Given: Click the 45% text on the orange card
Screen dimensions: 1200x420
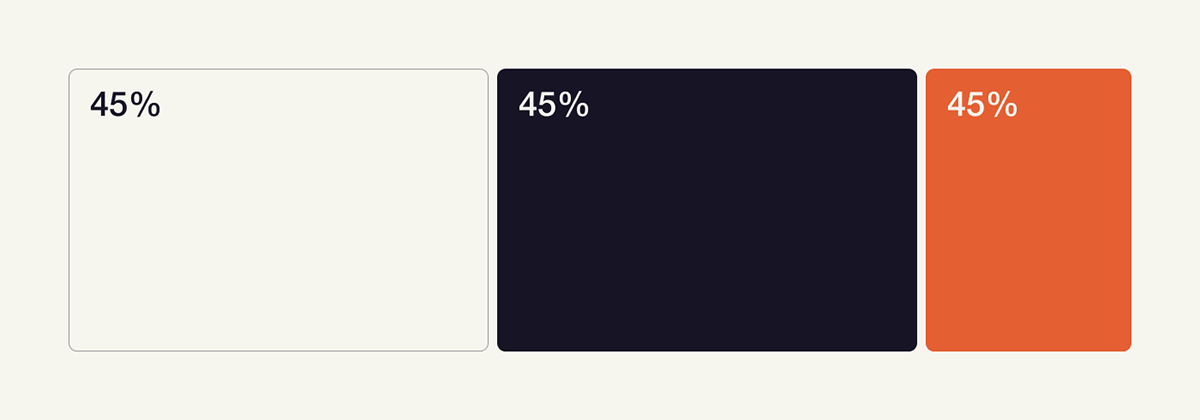Looking at the screenshot, I should [x=981, y=105].
